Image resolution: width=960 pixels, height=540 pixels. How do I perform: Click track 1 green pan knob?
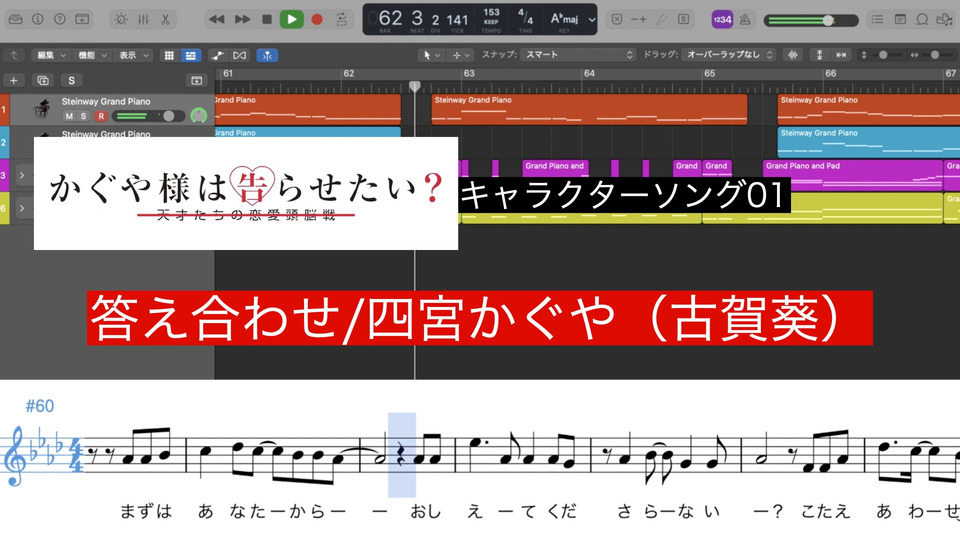tap(198, 115)
